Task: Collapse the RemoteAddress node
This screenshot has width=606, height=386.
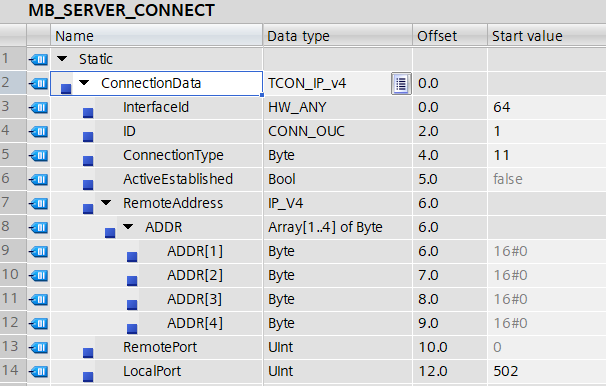Action: point(106,202)
